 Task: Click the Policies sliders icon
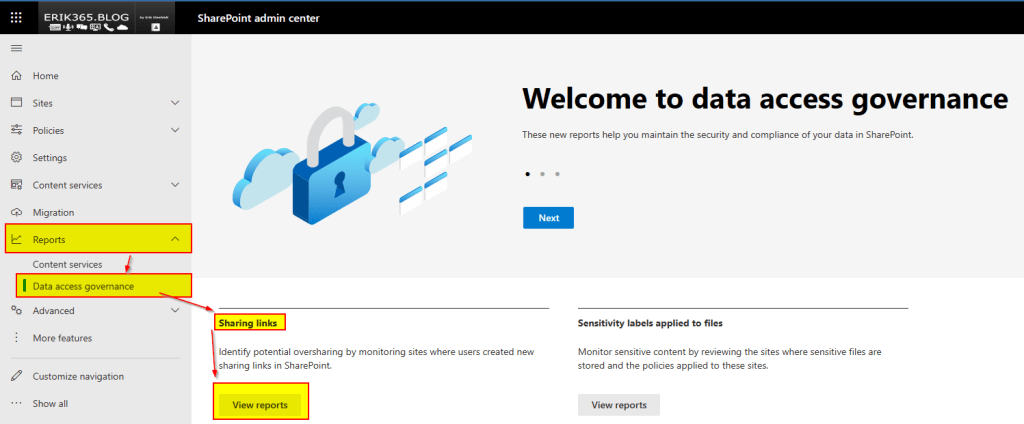pos(16,130)
